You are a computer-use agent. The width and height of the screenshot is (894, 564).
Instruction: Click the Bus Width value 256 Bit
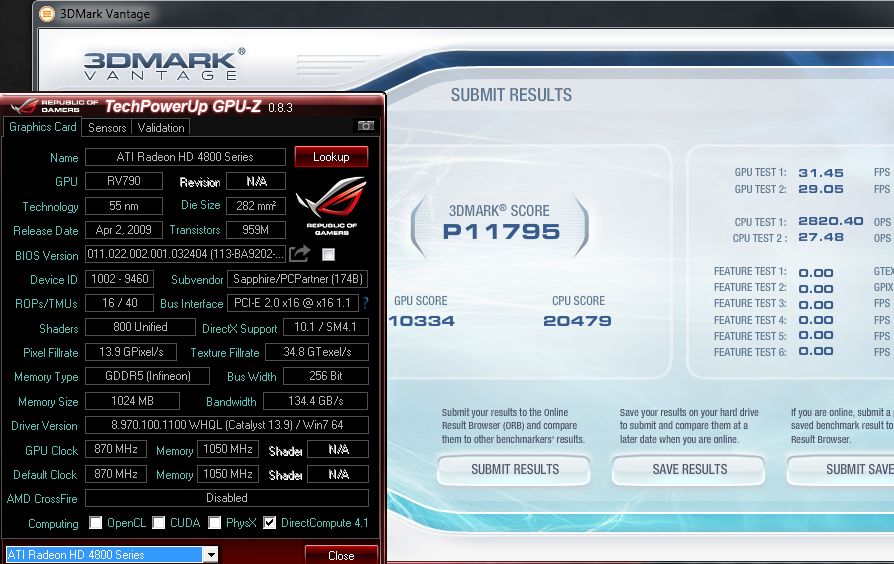point(326,376)
